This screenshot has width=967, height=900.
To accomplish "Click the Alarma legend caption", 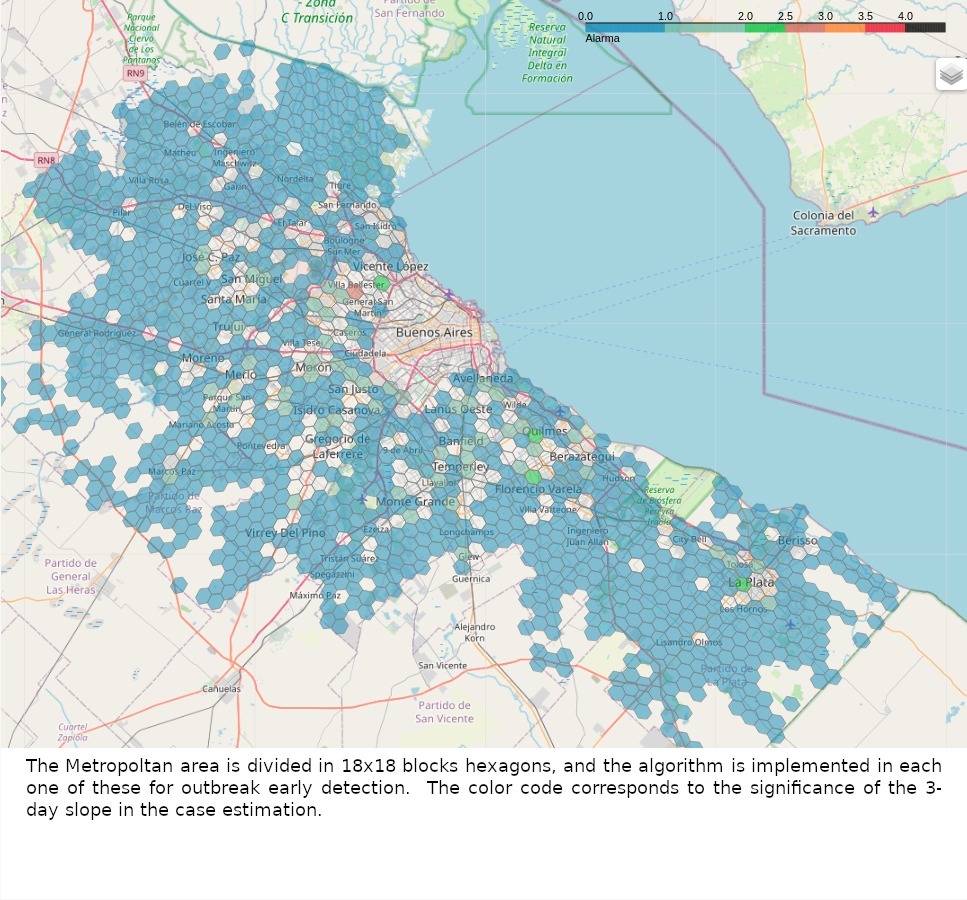I will 602,39.
